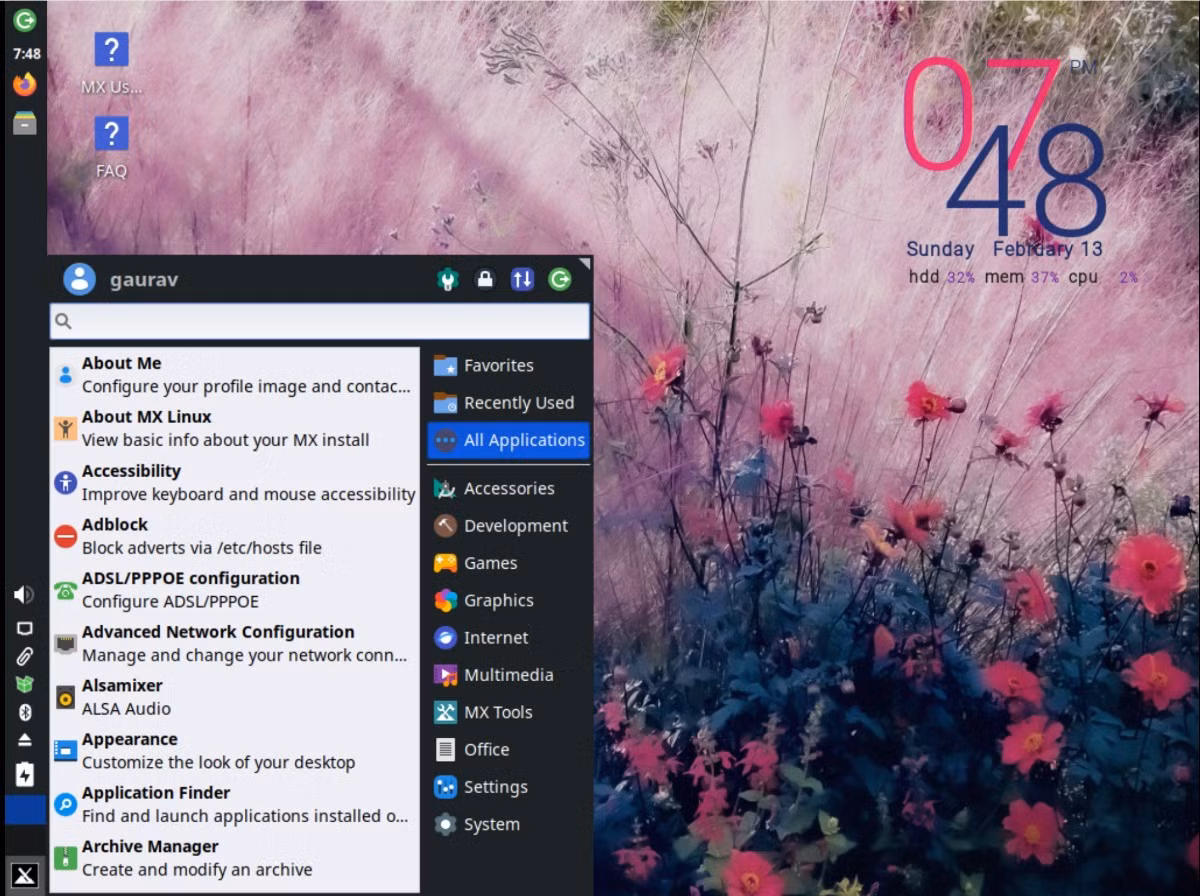This screenshot has height=896, width=1200.
Task: Open Firefox from the panel
Action: (25, 85)
